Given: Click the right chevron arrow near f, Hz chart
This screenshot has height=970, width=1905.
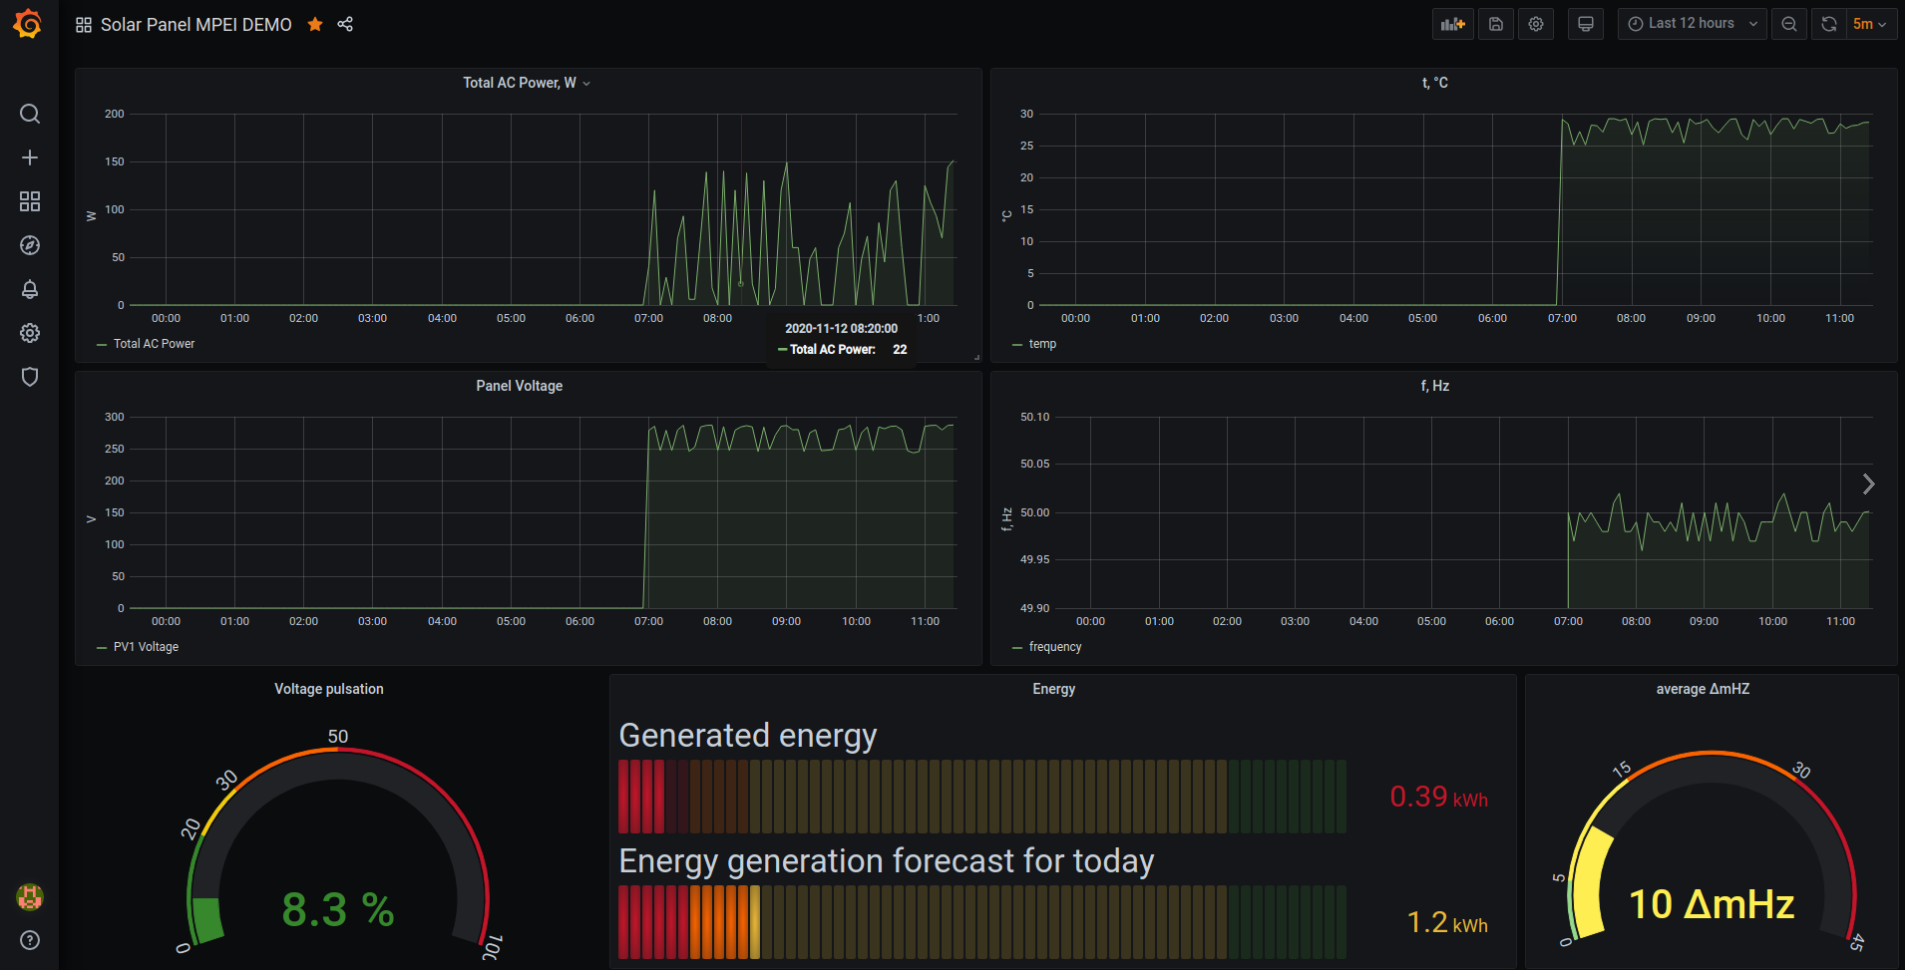Looking at the screenshot, I should click(1868, 484).
